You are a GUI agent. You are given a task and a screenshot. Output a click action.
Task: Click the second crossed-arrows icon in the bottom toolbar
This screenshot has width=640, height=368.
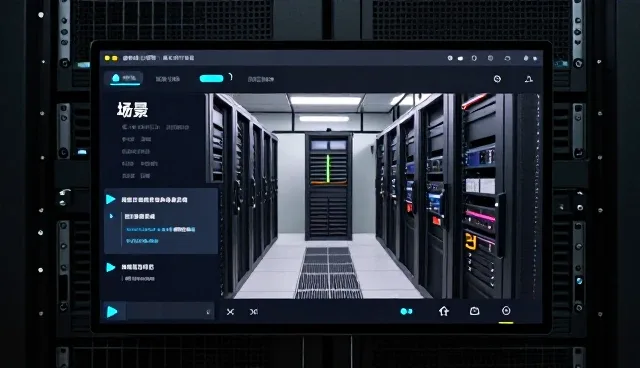coord(253,312)
